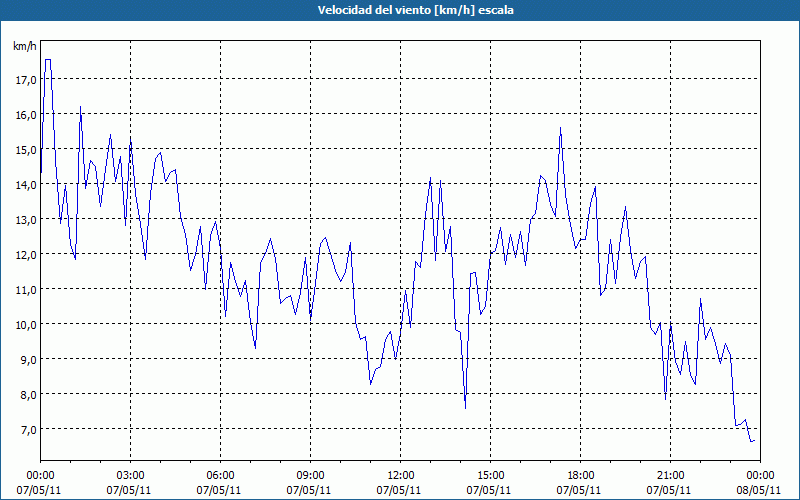Click the '00:00' label above date 08/05/11
Screen dimensions: 800x500
760,476
